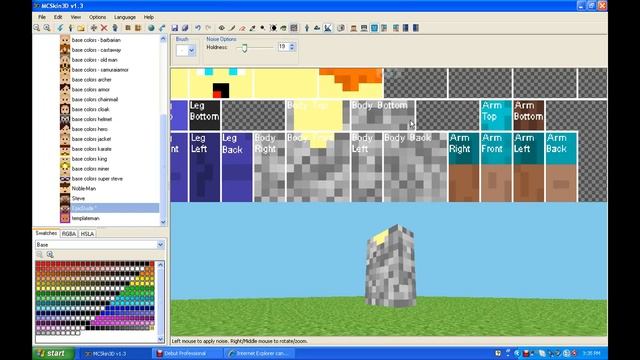Click the skin list scroll-up arrow
The image size is (640, 360).
pos(163,39)
